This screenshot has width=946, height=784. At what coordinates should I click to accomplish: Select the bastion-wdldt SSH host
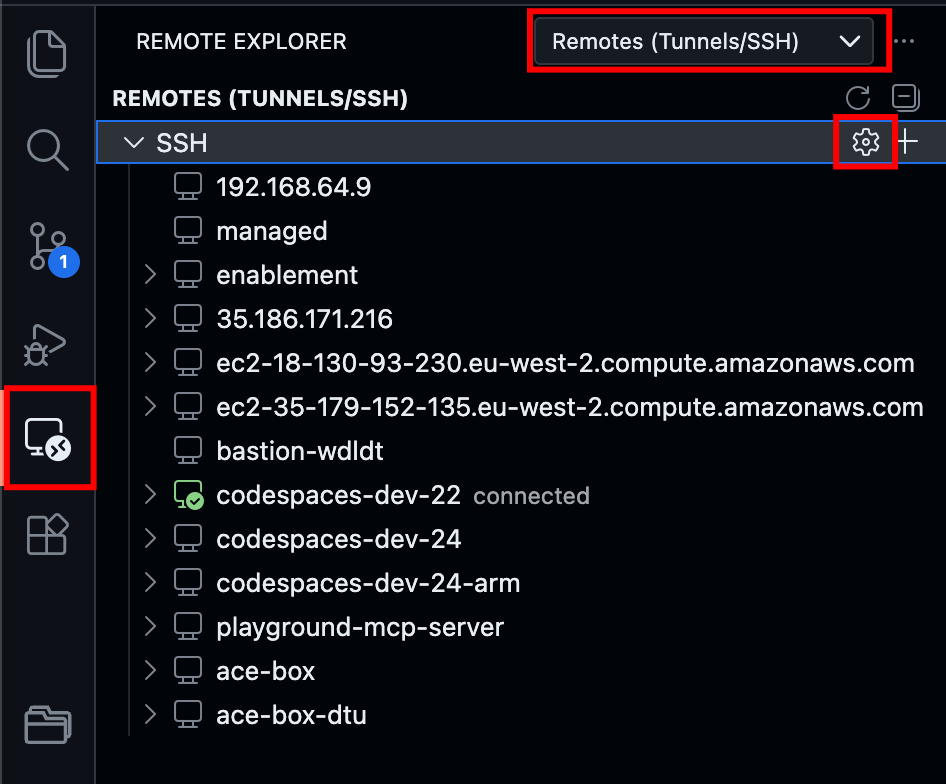[300, 450]
